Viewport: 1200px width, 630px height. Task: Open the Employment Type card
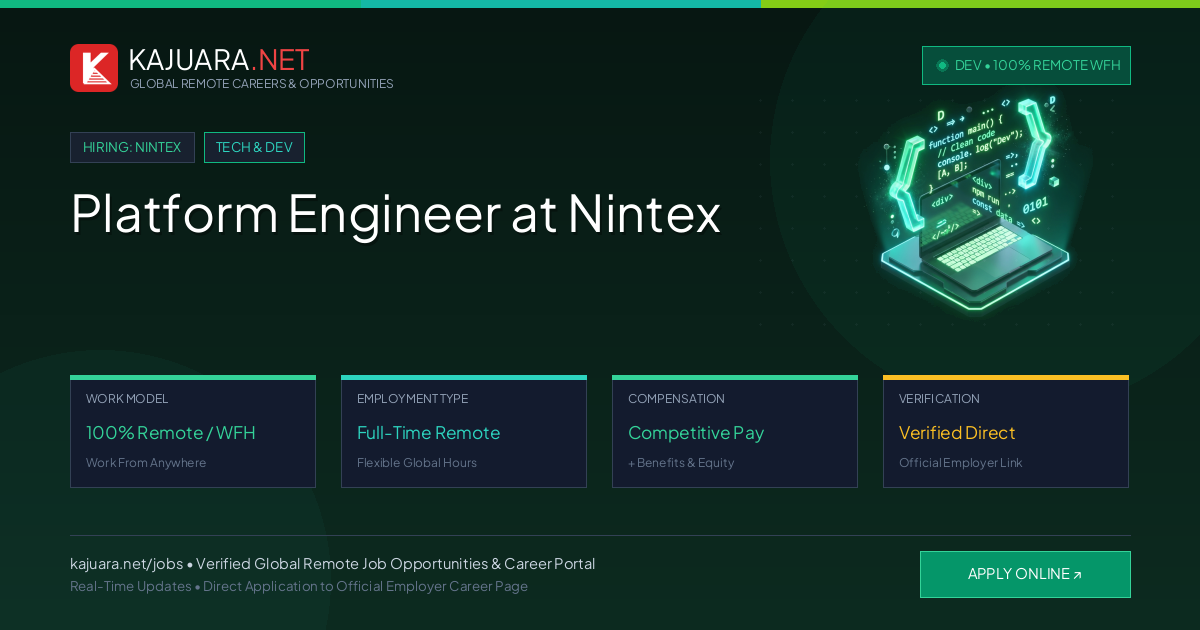point(464,432)
